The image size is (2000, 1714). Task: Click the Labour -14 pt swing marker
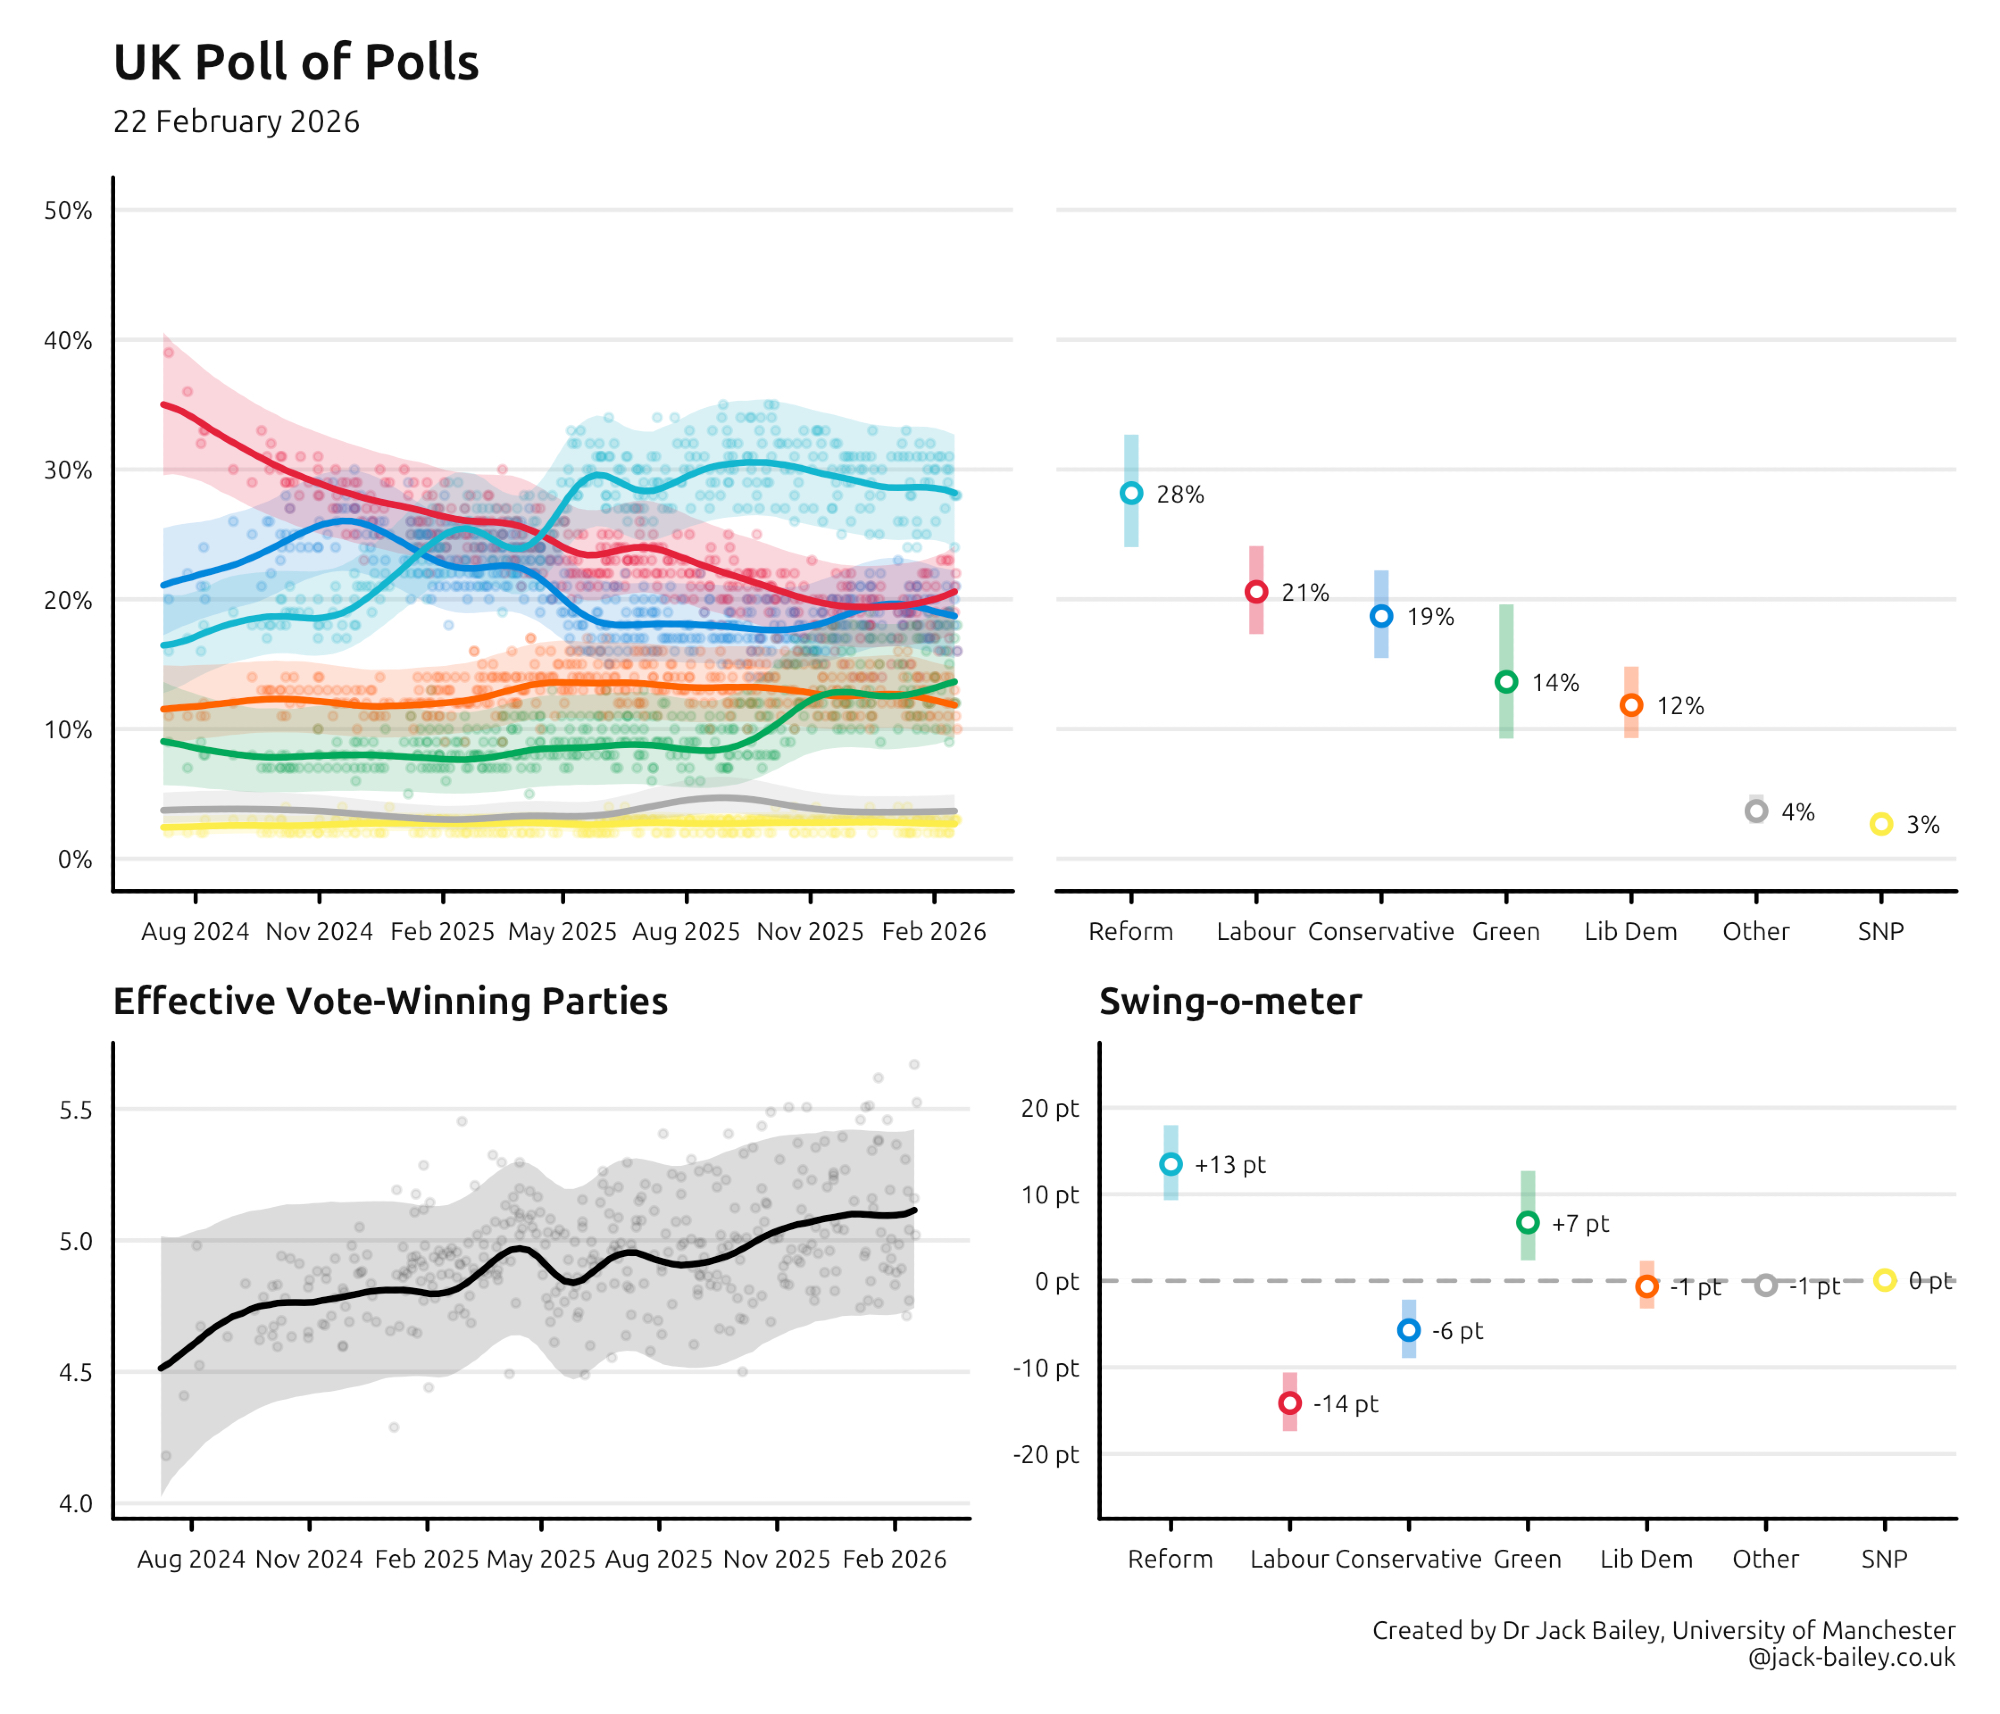(1290, 1403)
